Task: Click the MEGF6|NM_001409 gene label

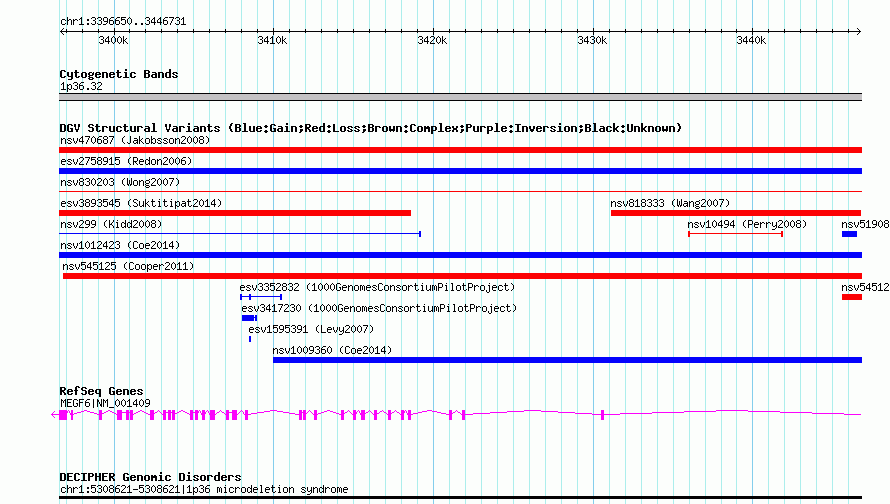Action: [x=105, y=404]
